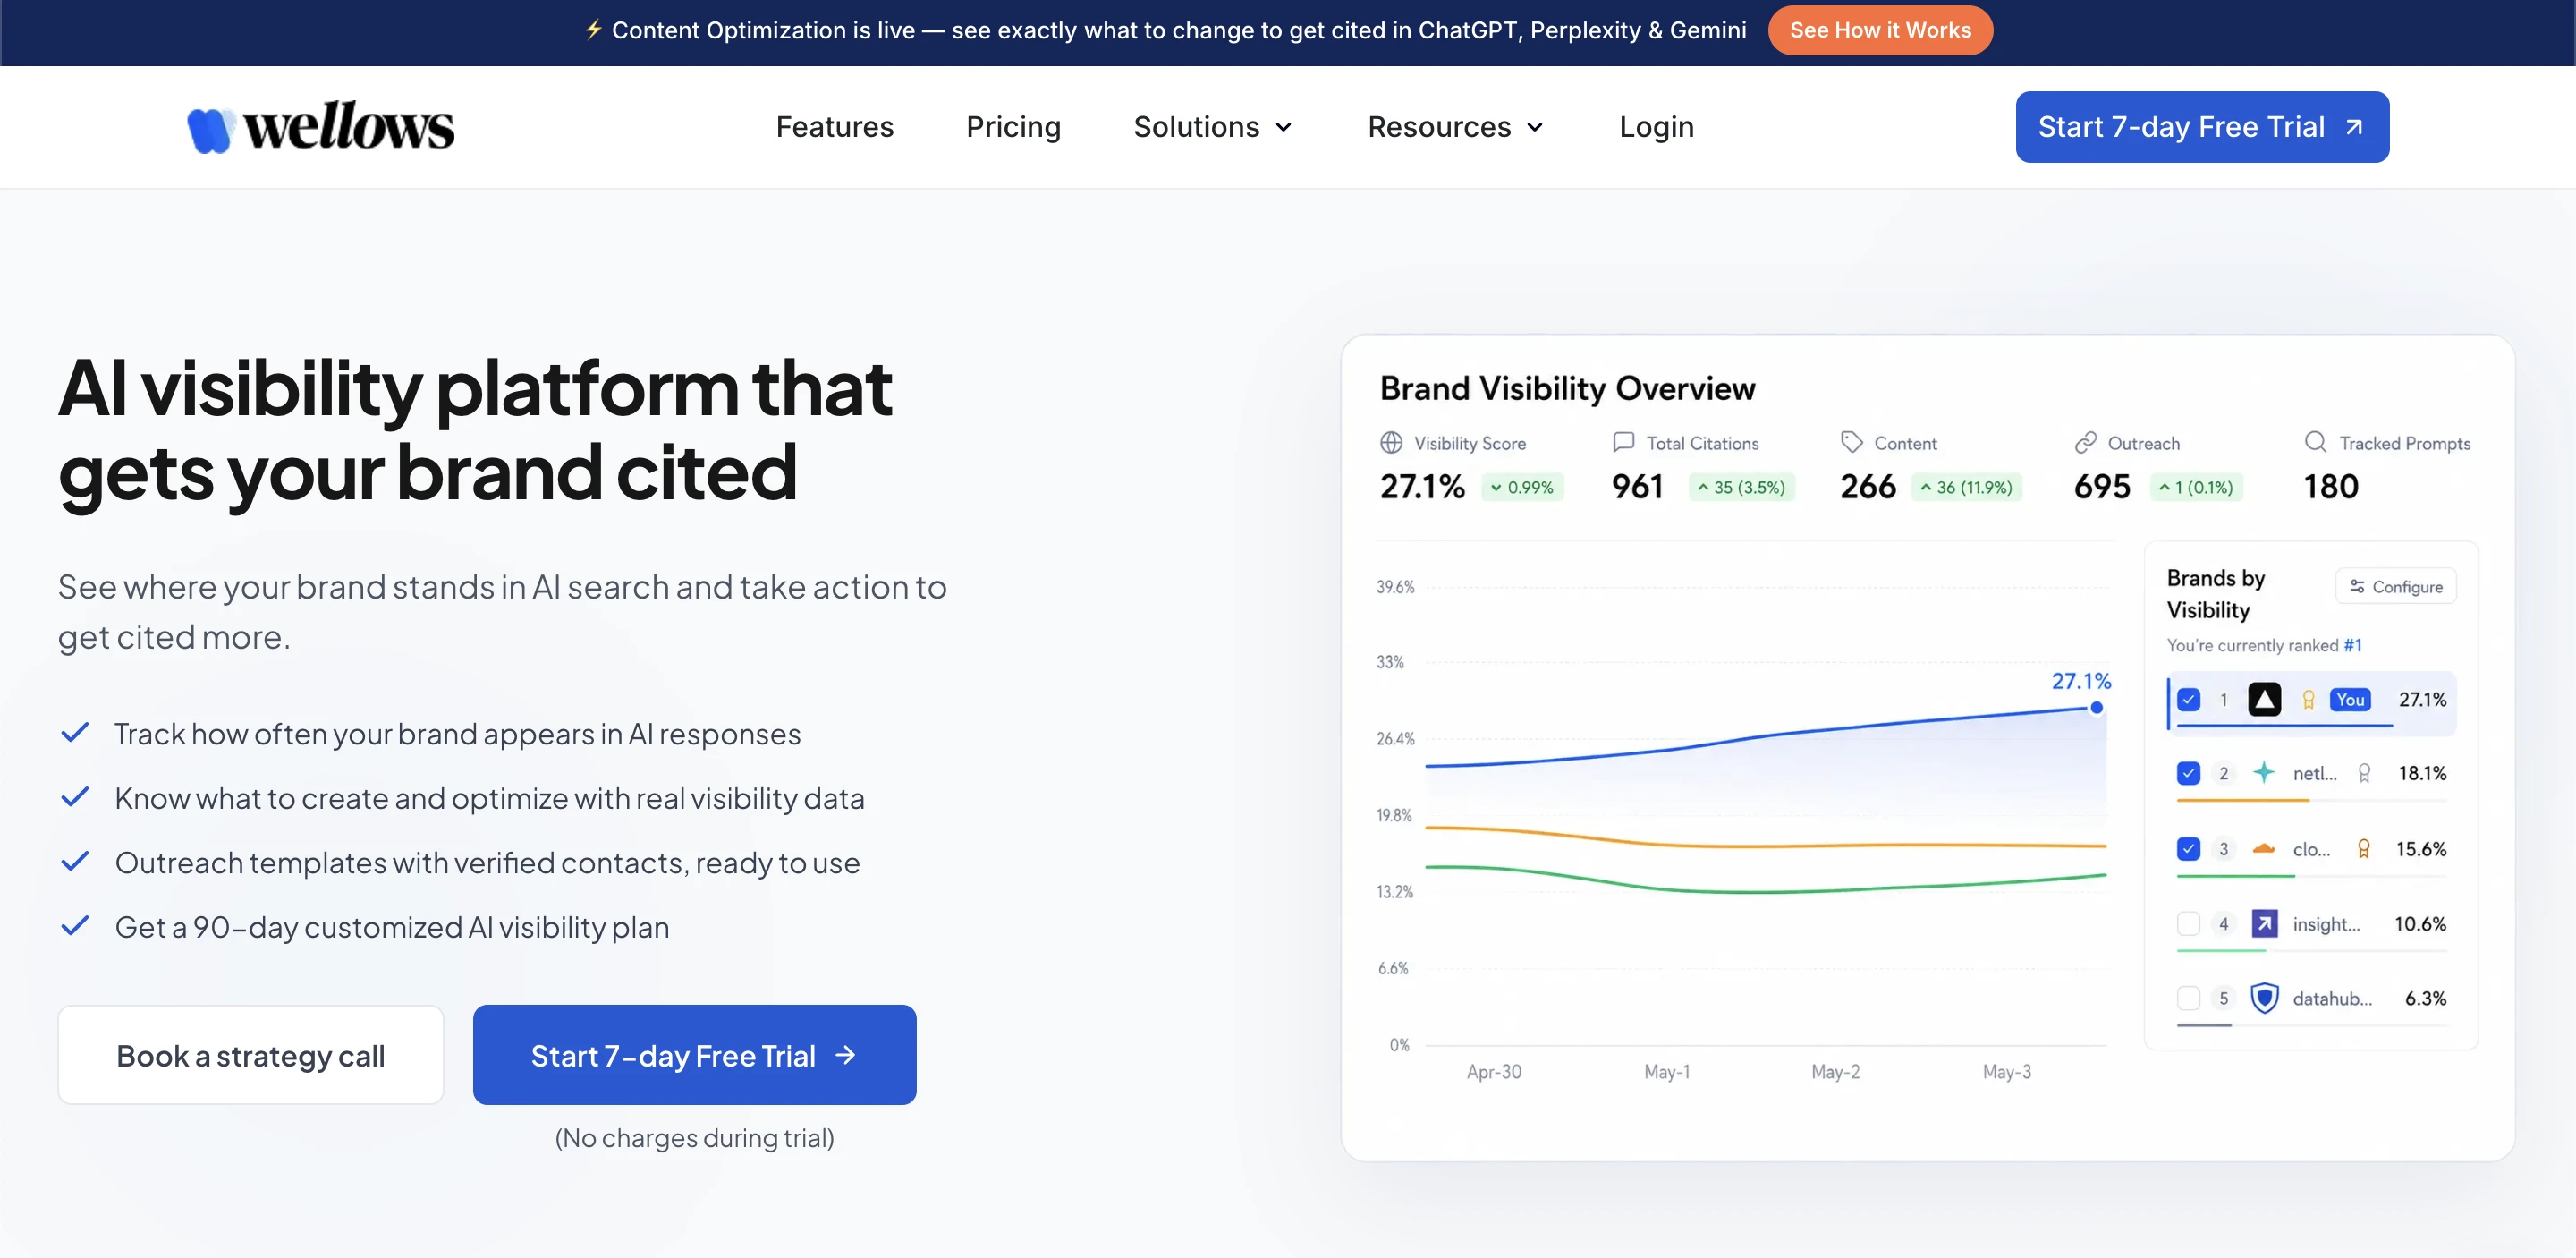Uncheck the netl... brand checkbox
This screenshot has height=1258, width=2576.
click(x=2188, y=773)
